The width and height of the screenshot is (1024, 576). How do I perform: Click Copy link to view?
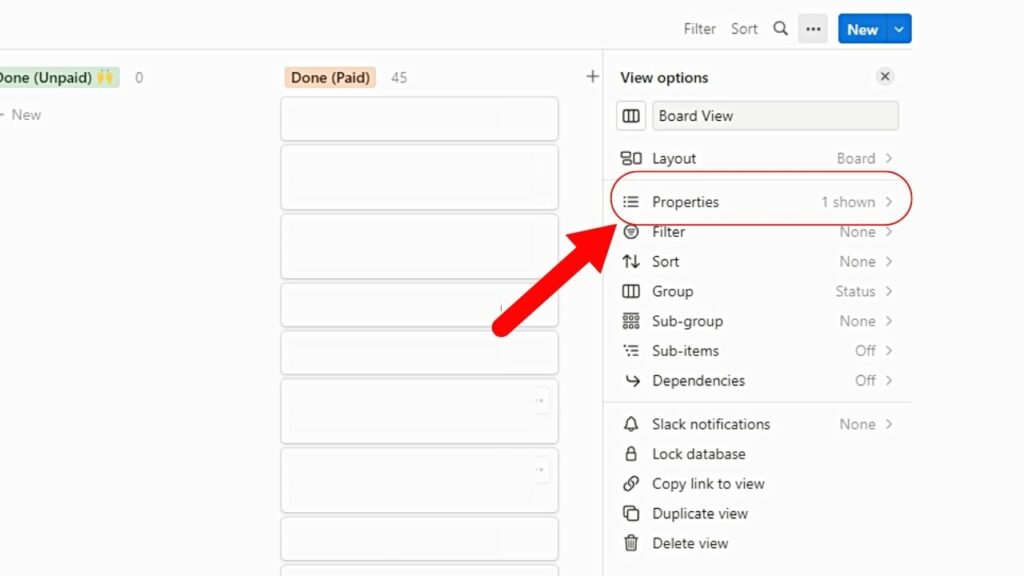[707, 484]
